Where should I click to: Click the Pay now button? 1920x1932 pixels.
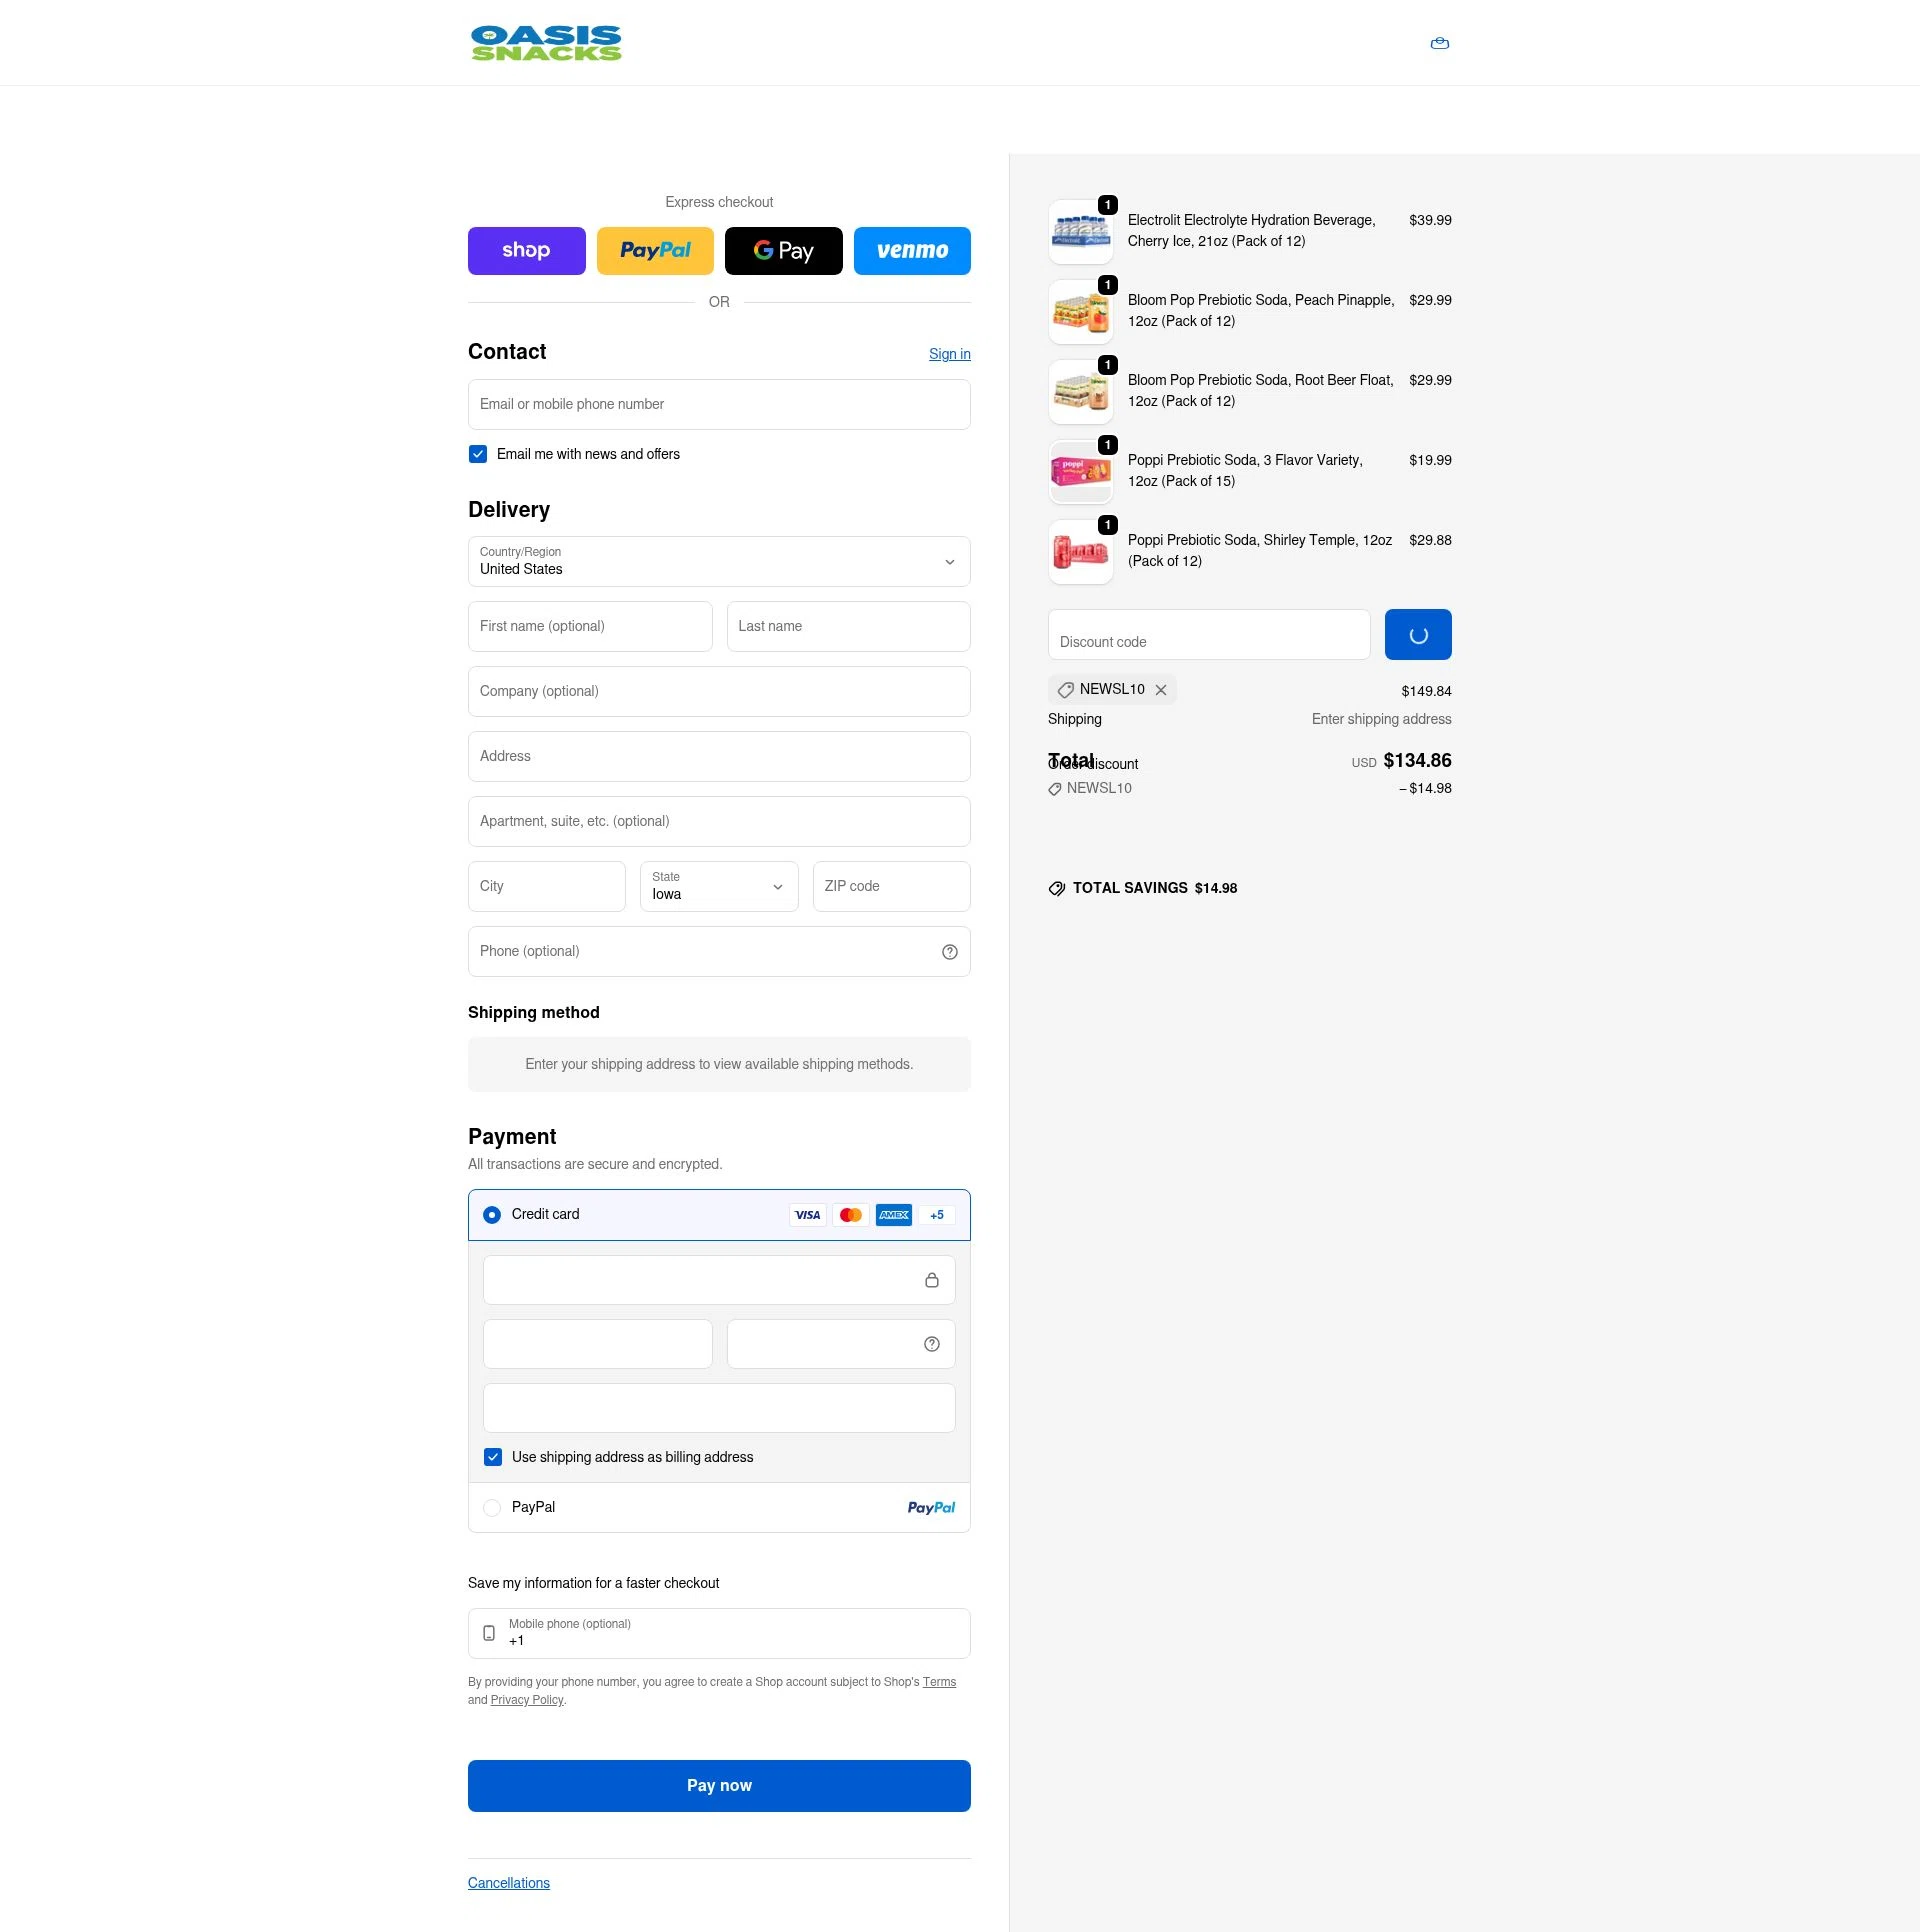click(x=719, y=1785)
